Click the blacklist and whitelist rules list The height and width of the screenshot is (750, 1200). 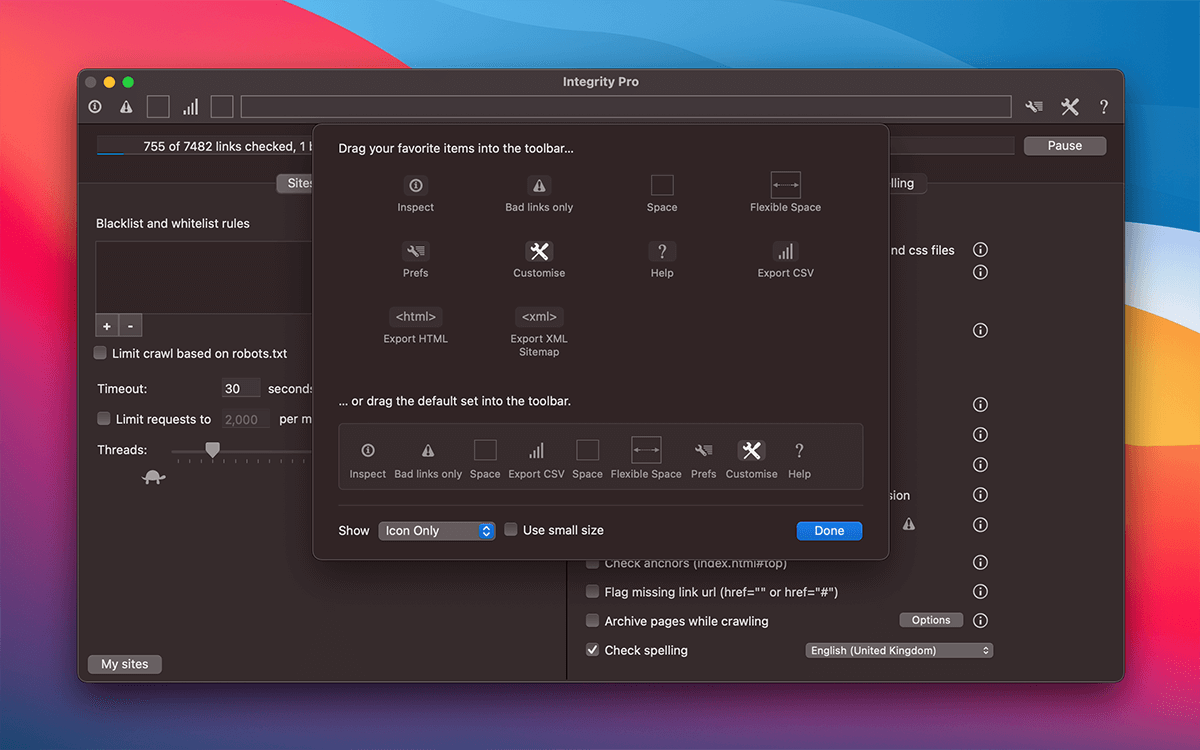point(205,278)
